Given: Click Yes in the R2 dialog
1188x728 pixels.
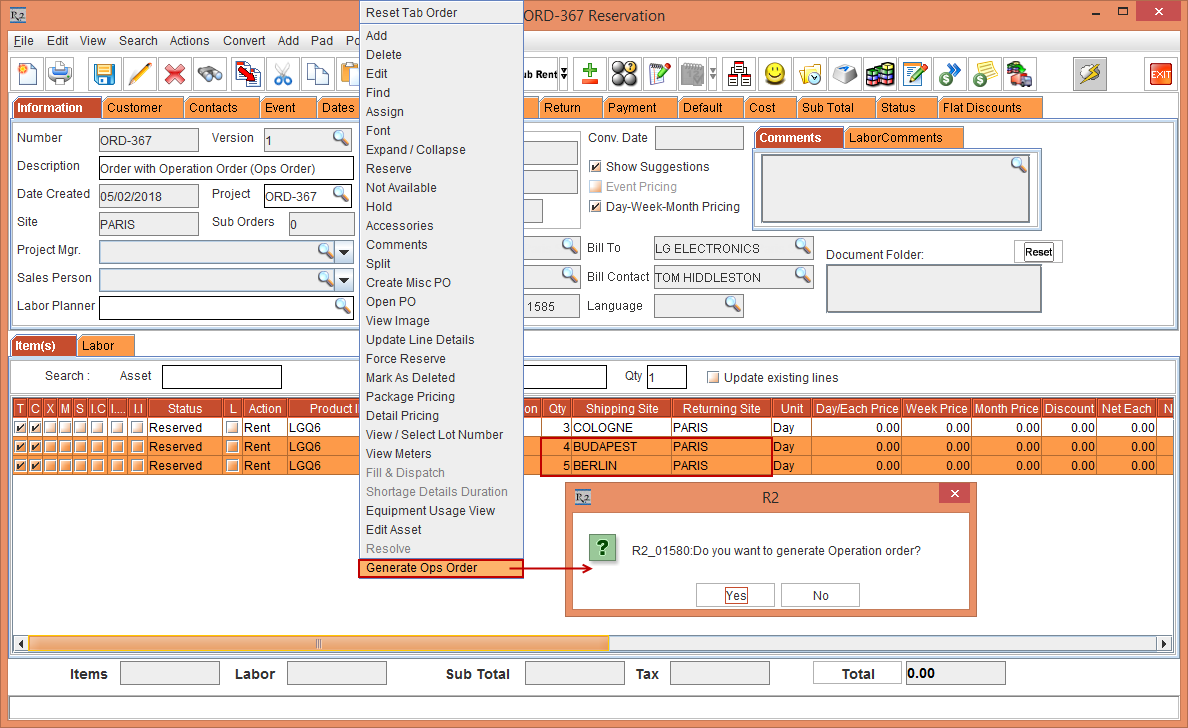Looking at the screenshot, I should [736, 595].
